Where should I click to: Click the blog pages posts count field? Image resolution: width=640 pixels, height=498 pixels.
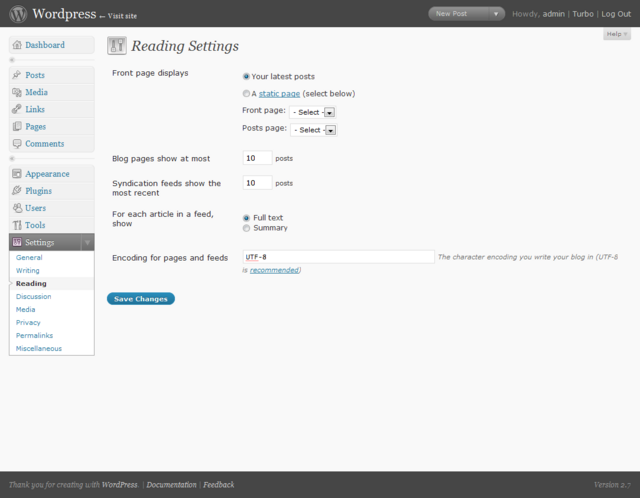click(257, 158)
